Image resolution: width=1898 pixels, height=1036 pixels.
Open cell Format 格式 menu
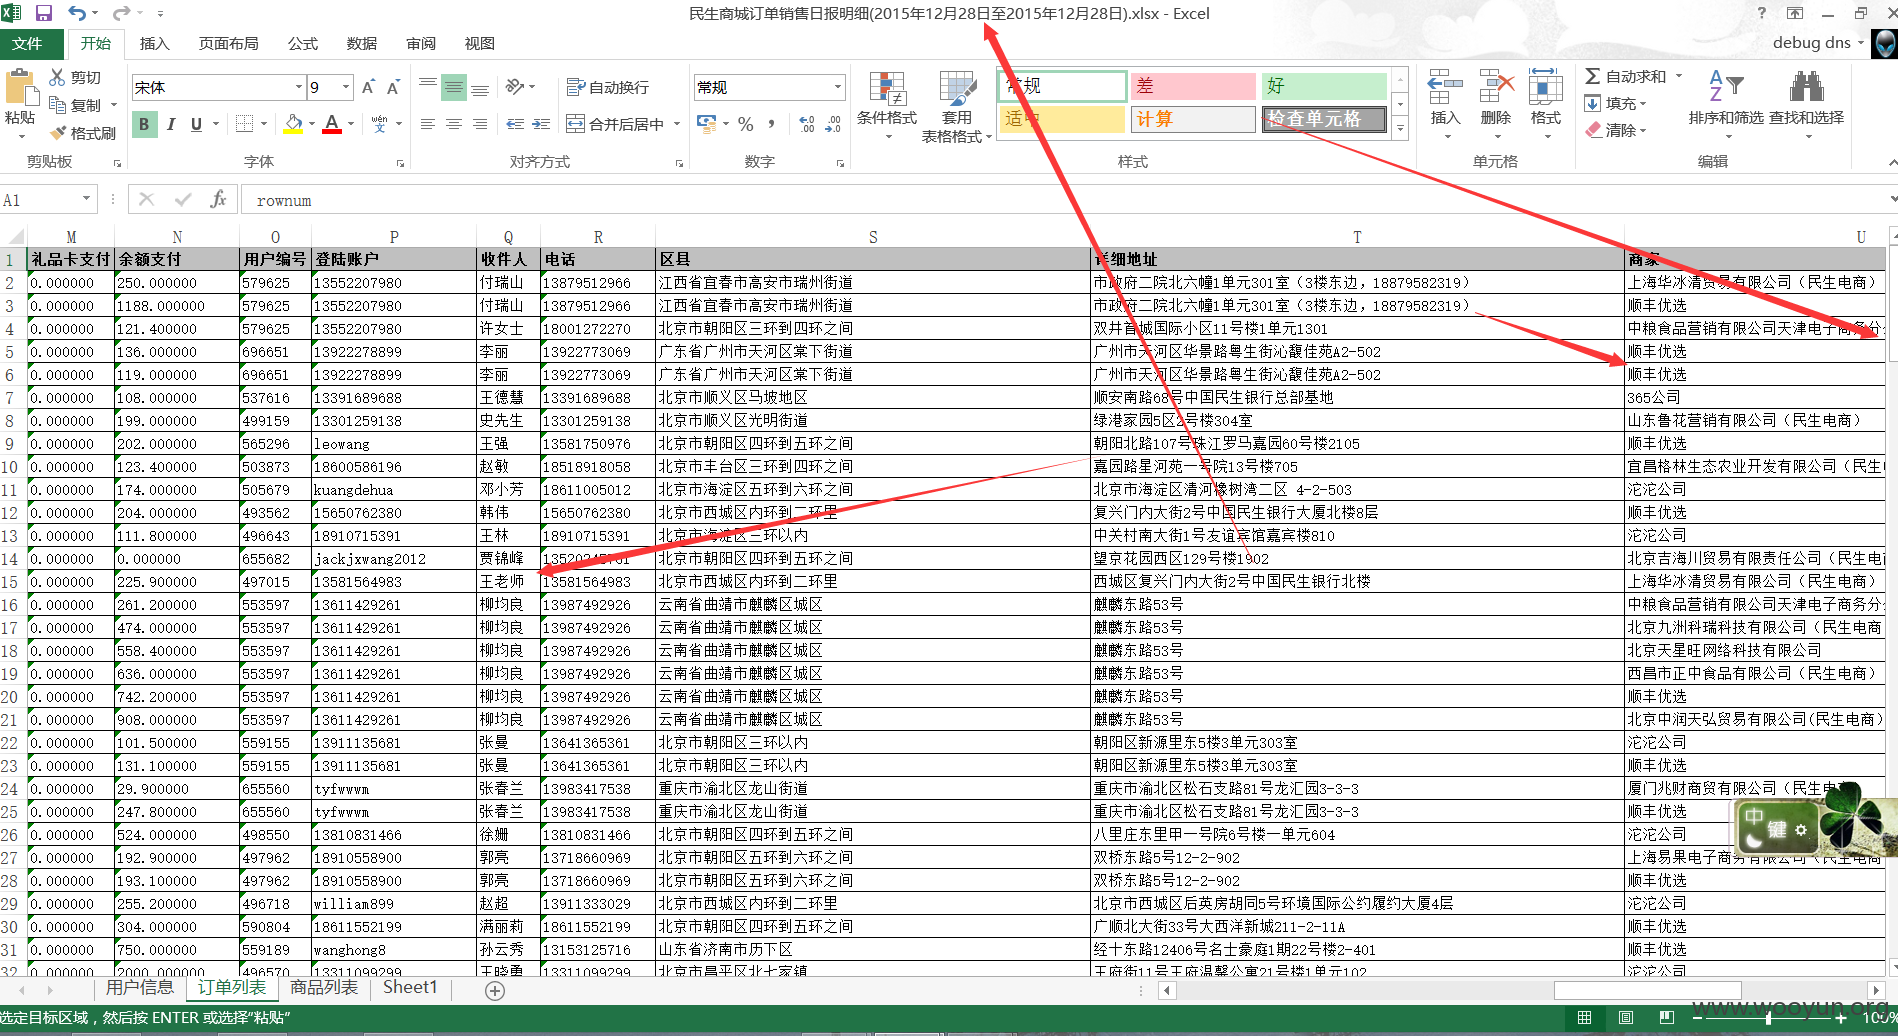tap(1545, 102)
